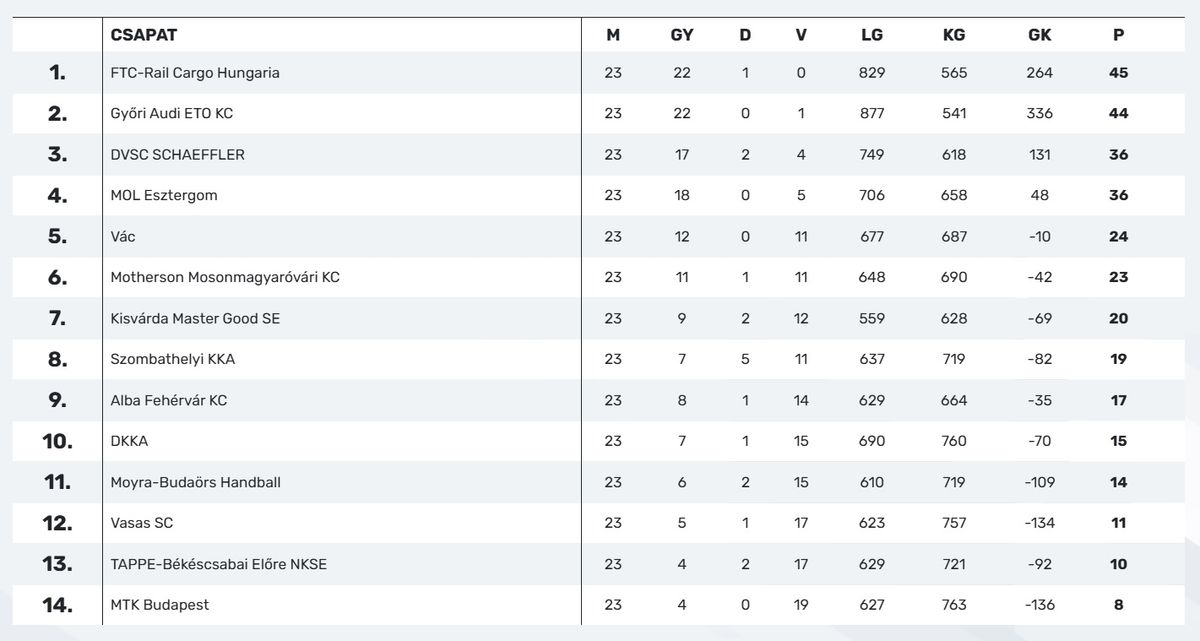Click the P points column header
Image resolution: width=1200 pixels, height=641 pixels.
click(1118, 35)
